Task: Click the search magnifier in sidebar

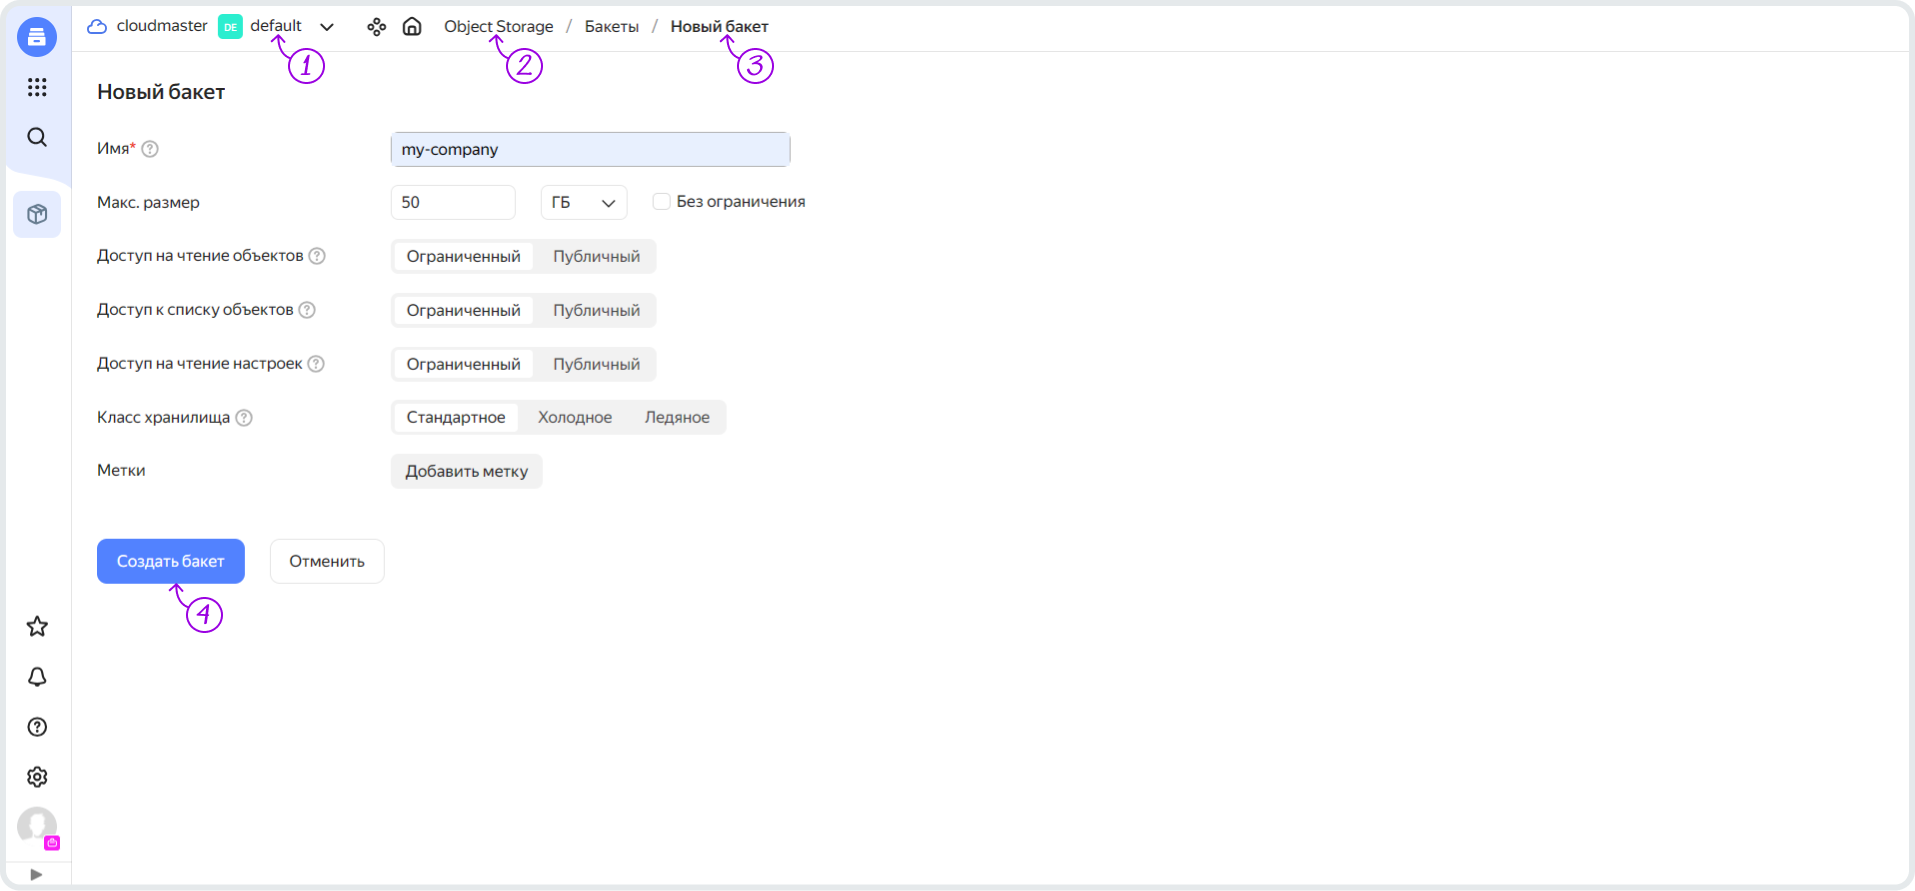Action: [x=37, y=137]
